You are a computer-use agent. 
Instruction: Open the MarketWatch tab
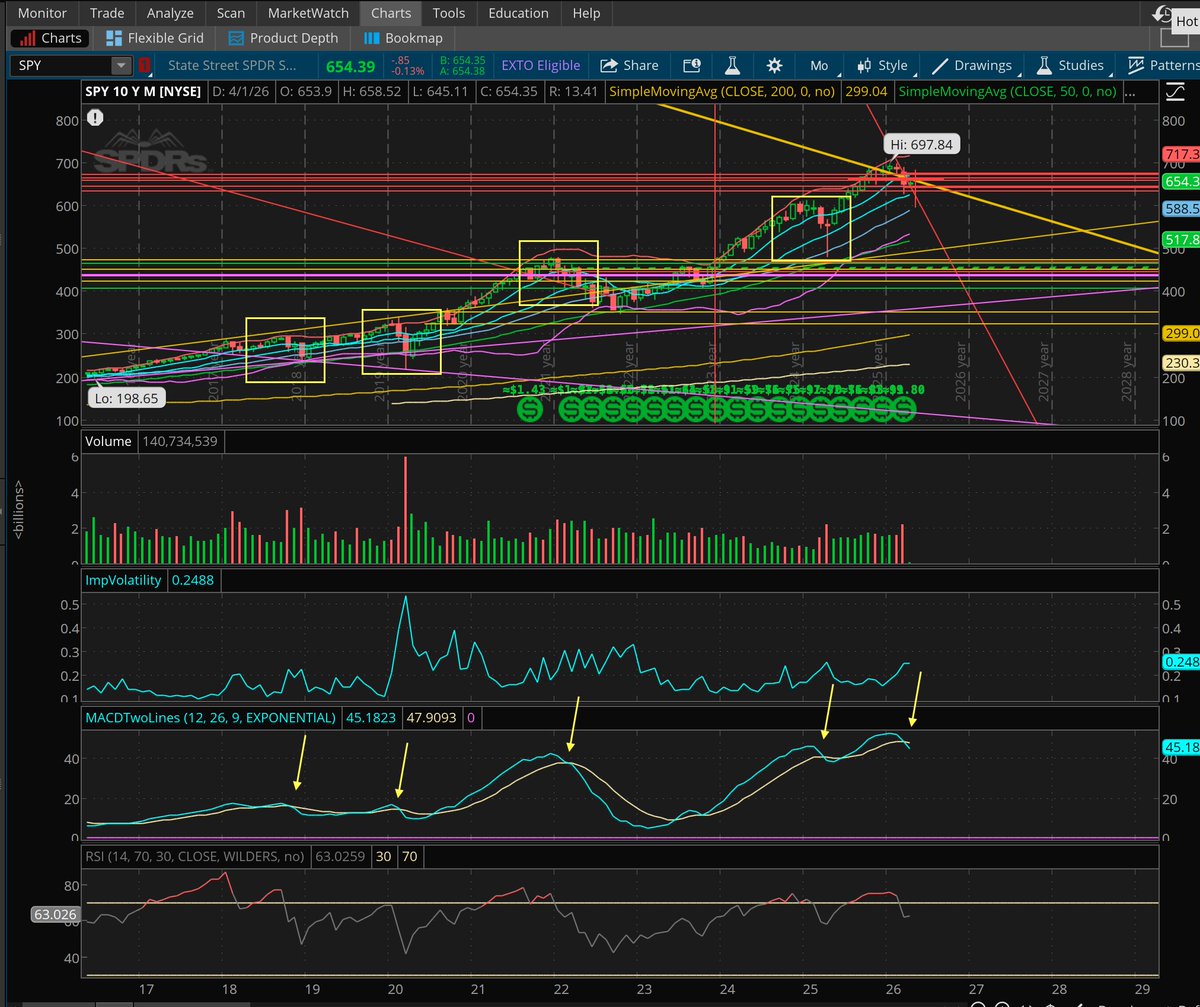point(308,13)
